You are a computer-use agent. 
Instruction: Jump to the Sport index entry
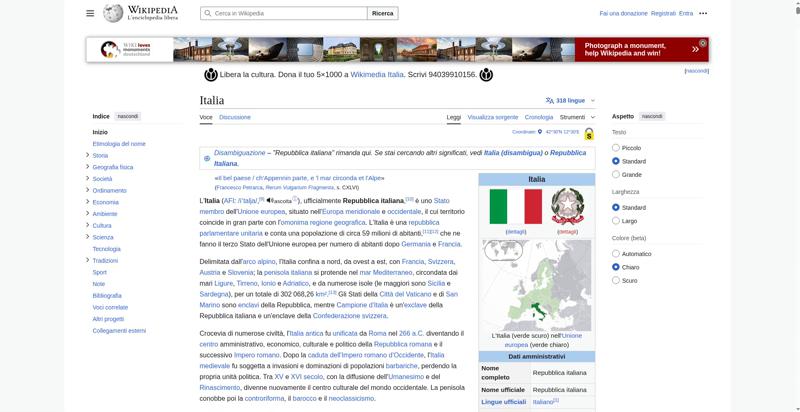point(99,272)
